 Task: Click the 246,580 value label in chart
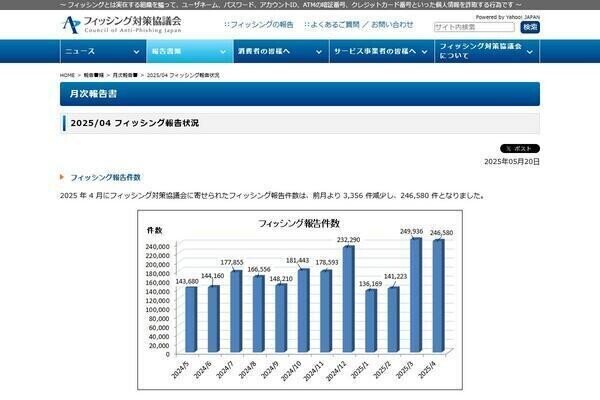point(441,233)
